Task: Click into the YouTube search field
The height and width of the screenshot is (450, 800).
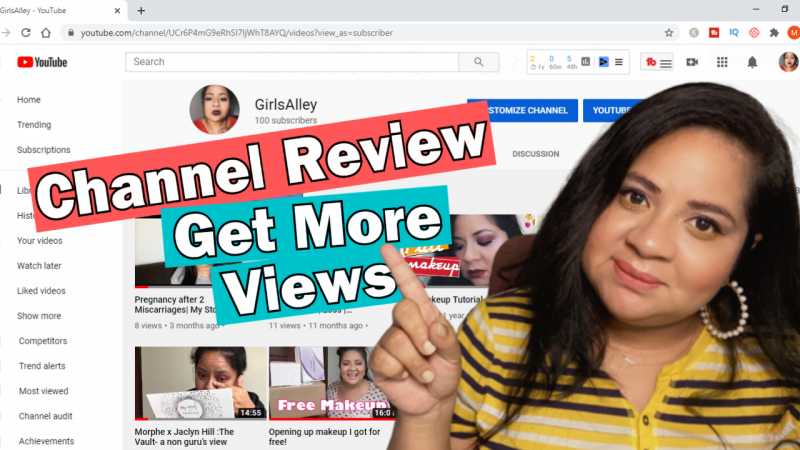Action: 292,62
